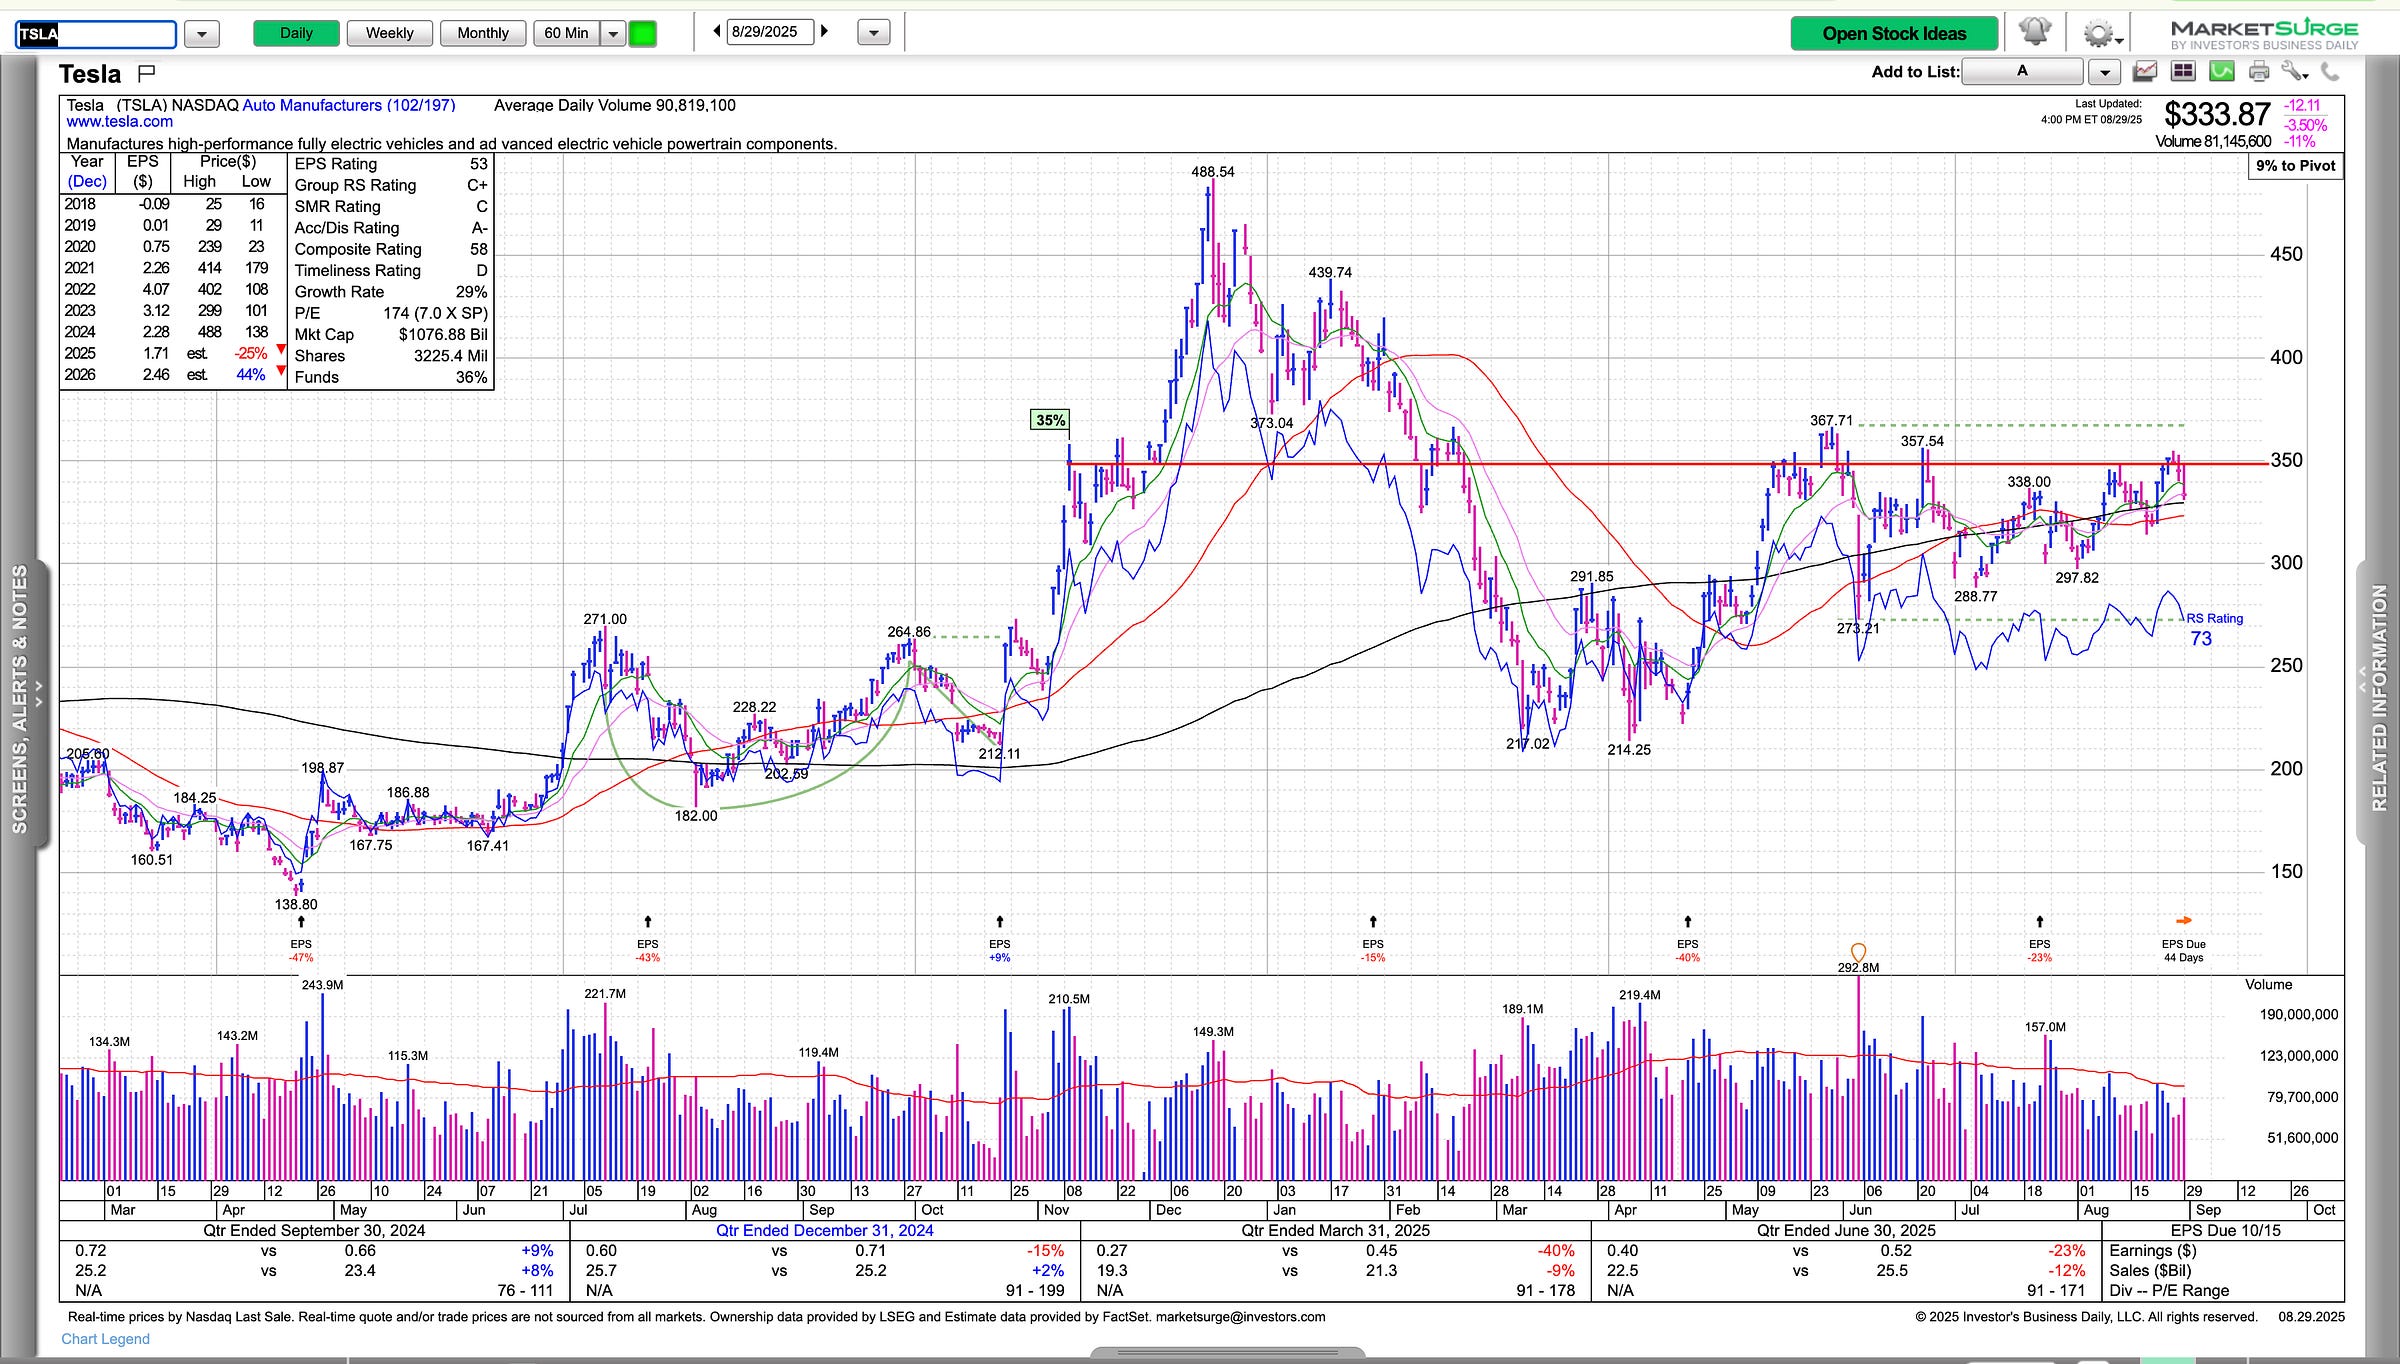Click the TSLA symbol input field

point(97,34)
